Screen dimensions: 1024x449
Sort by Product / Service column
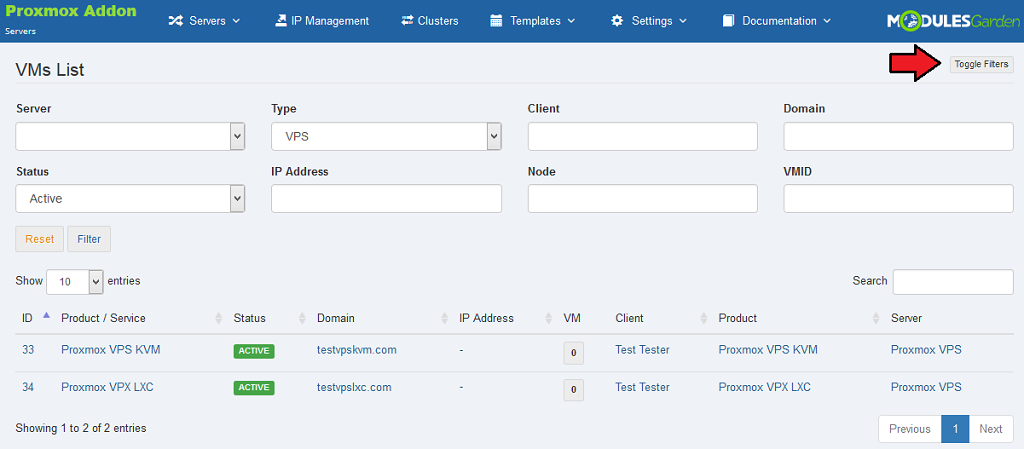click(x=140, y=318)
